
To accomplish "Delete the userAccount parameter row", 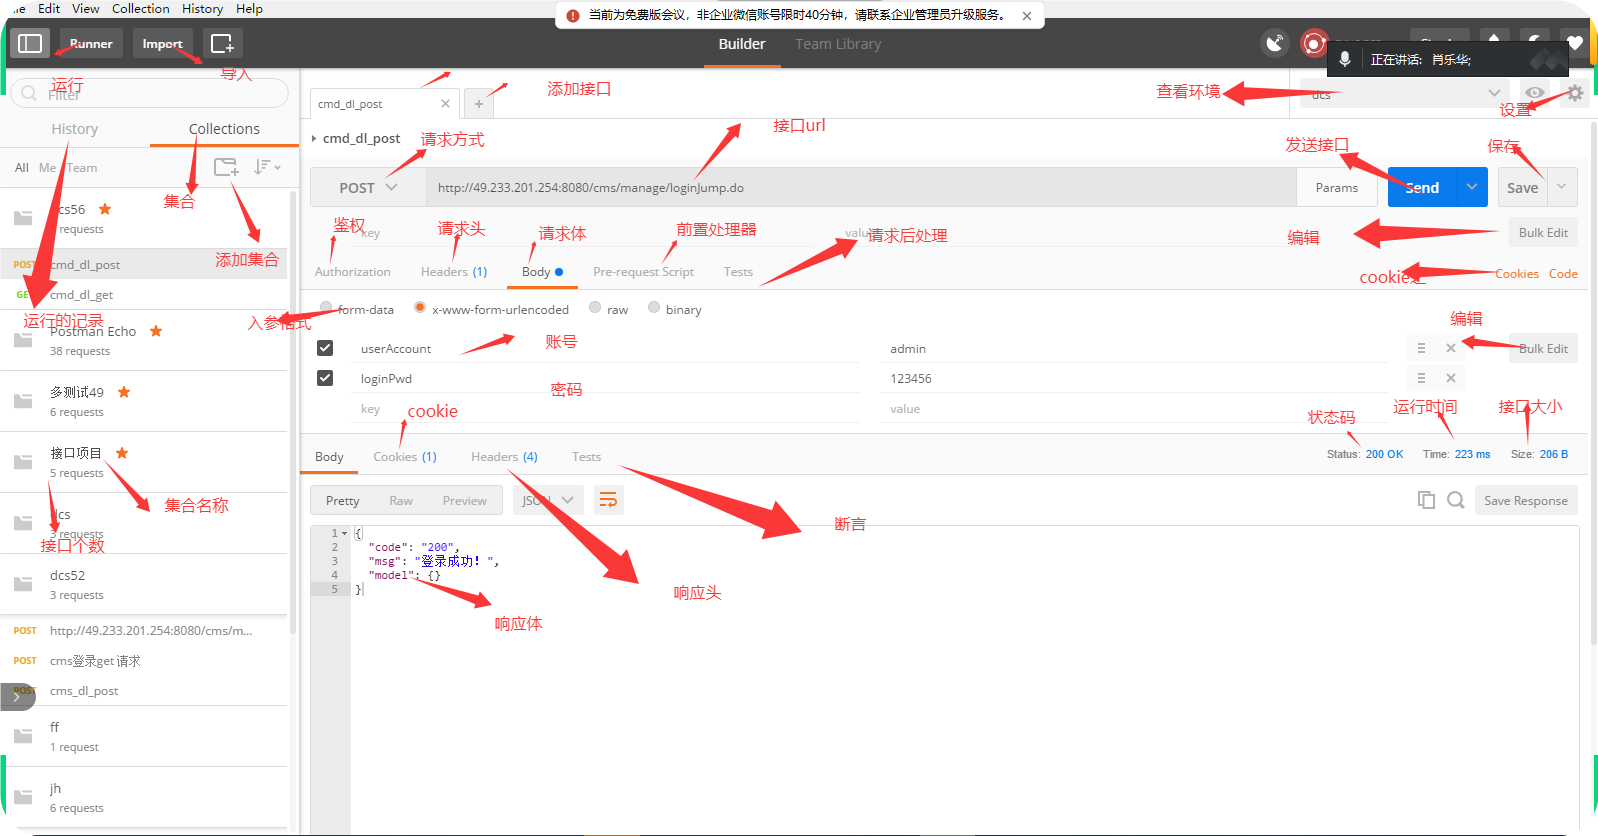I will (1450, 348).
